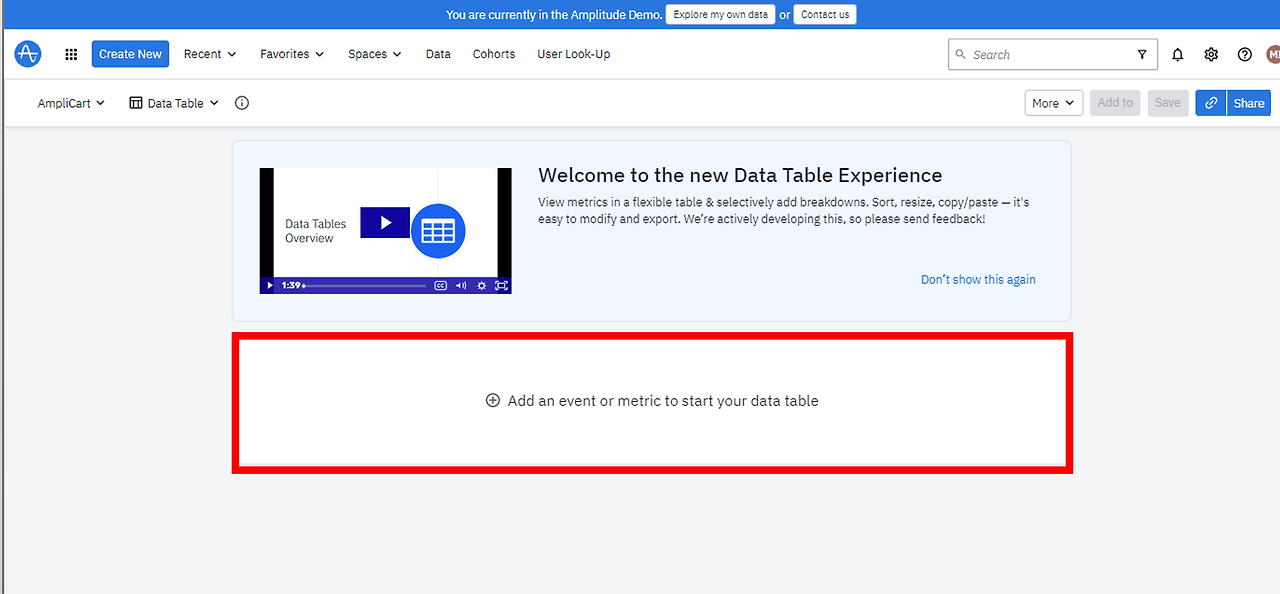This screenshot has height=594, width=1280.
Task: Open the Data menu item
Action: click(438, 54)
